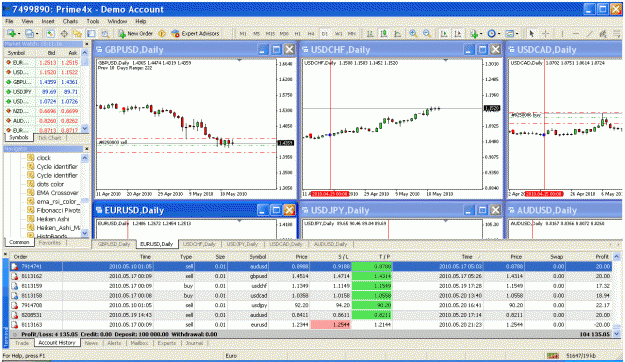Toggle the Market Watch toolbar icon
Image resolution: width=625 pixels, height=362 pixels.
(50, 34)
